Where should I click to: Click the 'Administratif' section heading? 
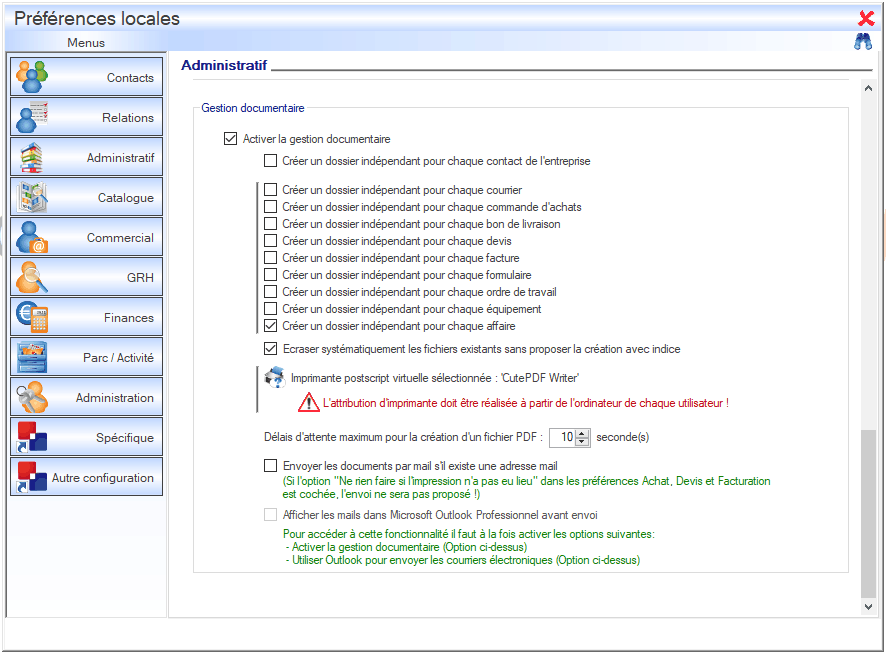pos(224,65)
